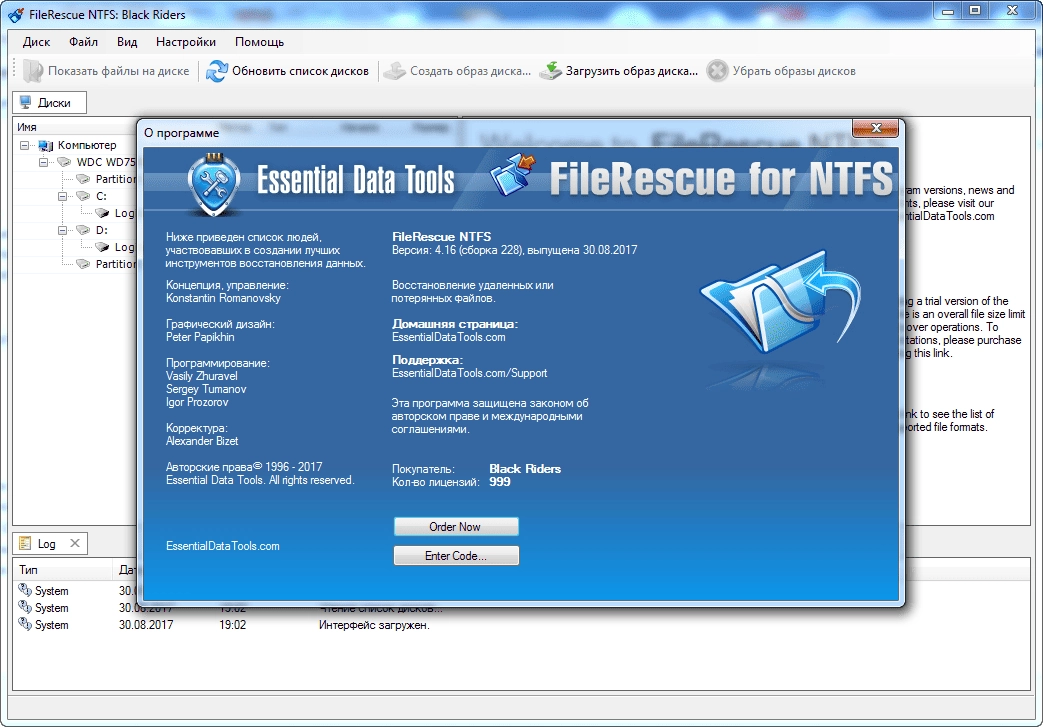1043x727 pixels.
Task: Select the Диски tab
Action: tap(50, 102)
